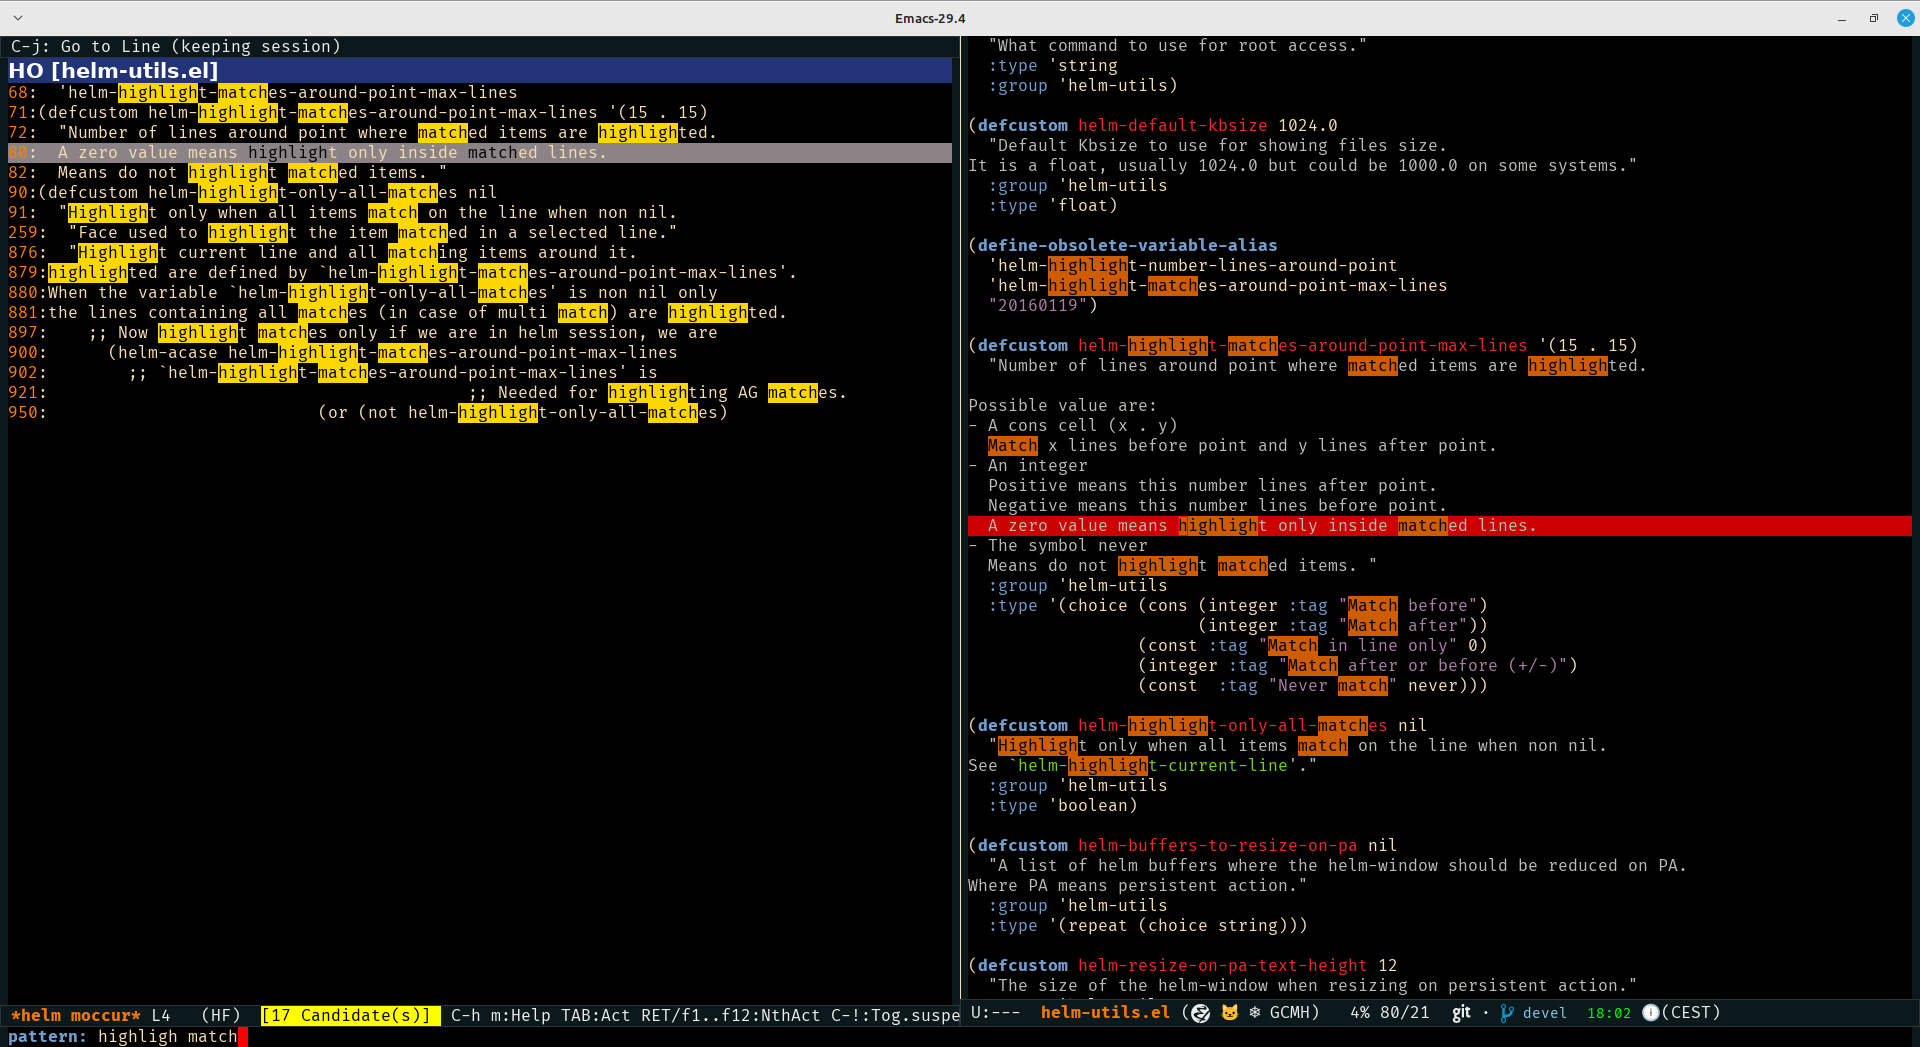This screenshot has height=1047, width=1920.
Task: Select candidate line 876 "Highlight current line"
Action: pyautogui.click(x=480, y=252)
